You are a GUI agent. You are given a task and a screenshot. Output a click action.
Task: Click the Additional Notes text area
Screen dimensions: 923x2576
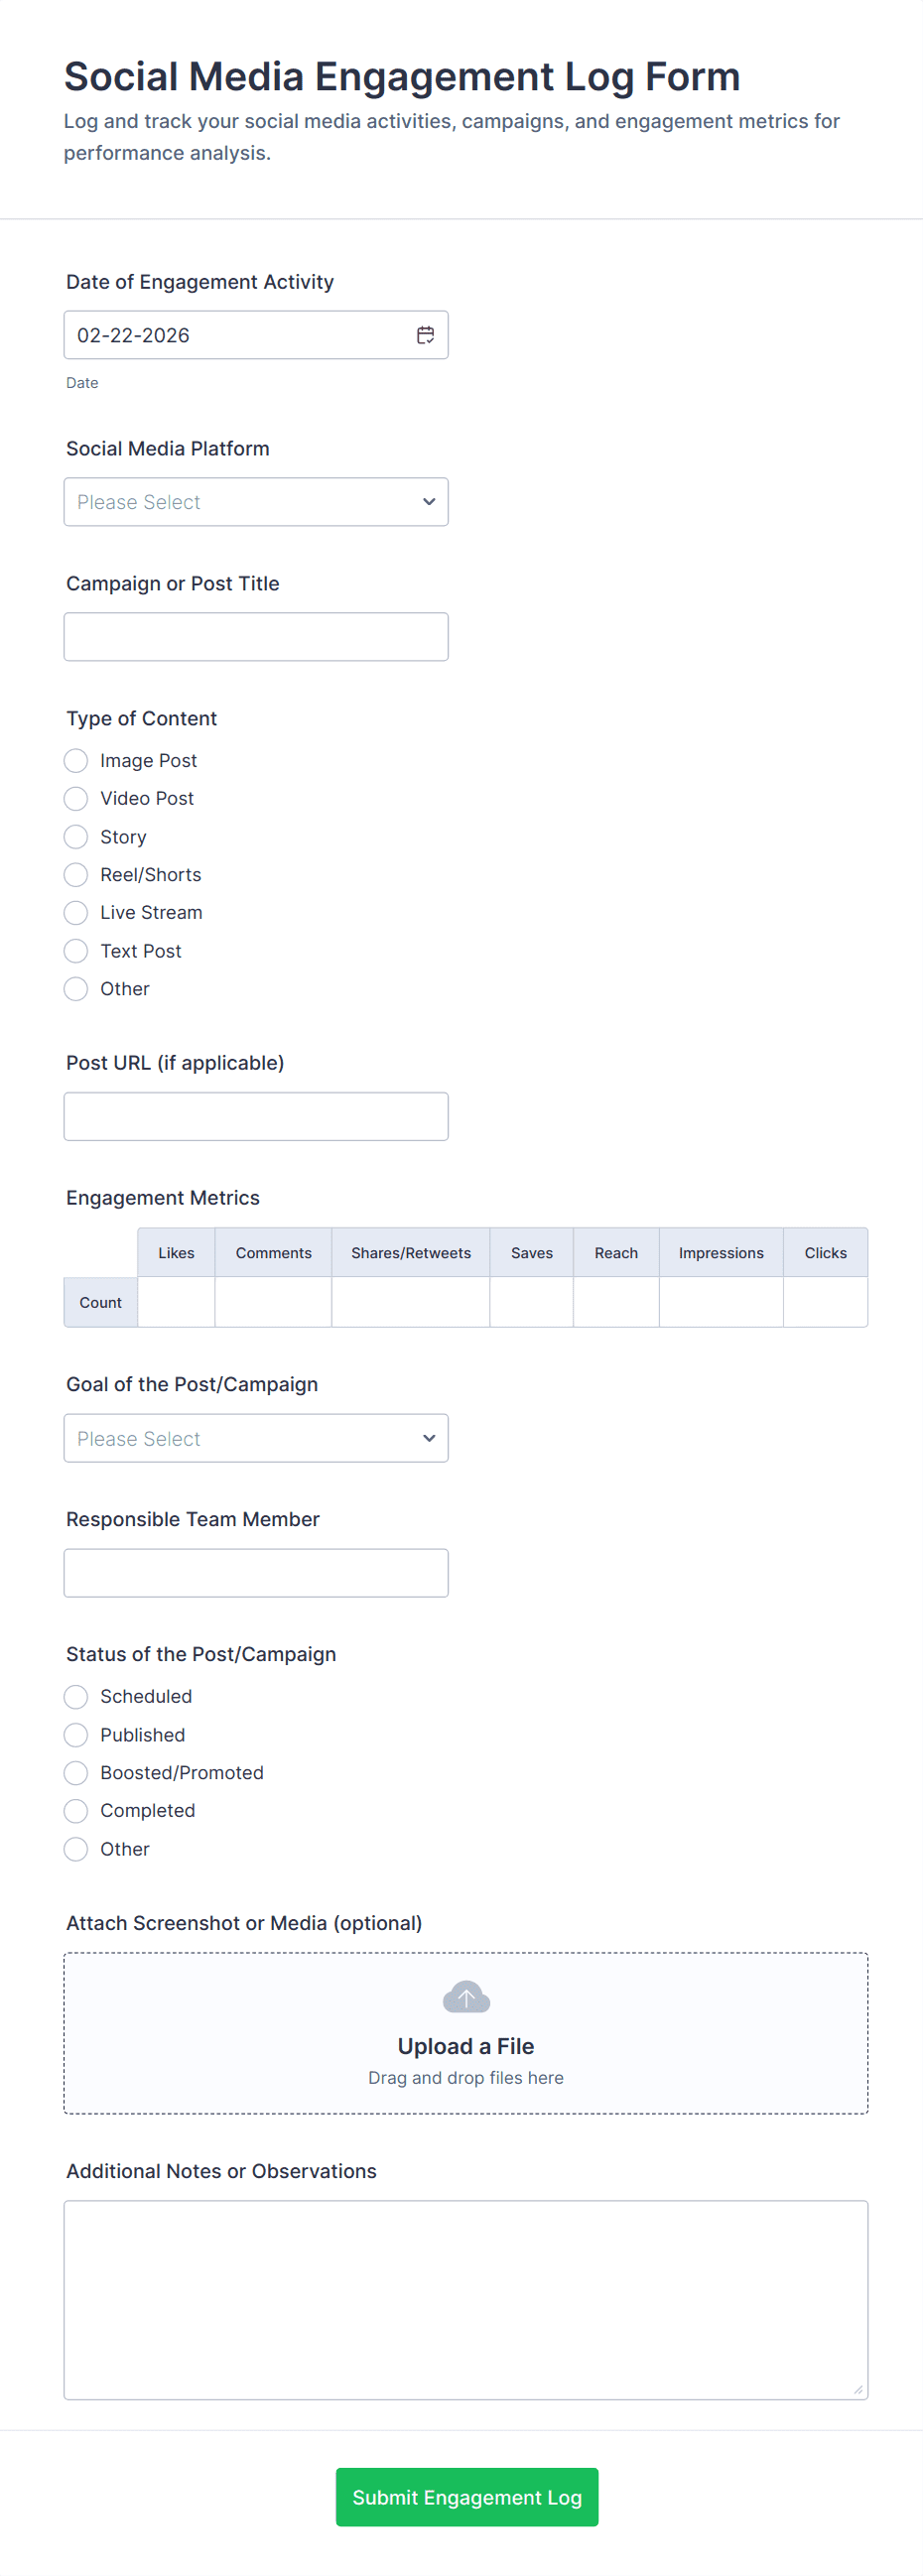(x=465, y=2299)
